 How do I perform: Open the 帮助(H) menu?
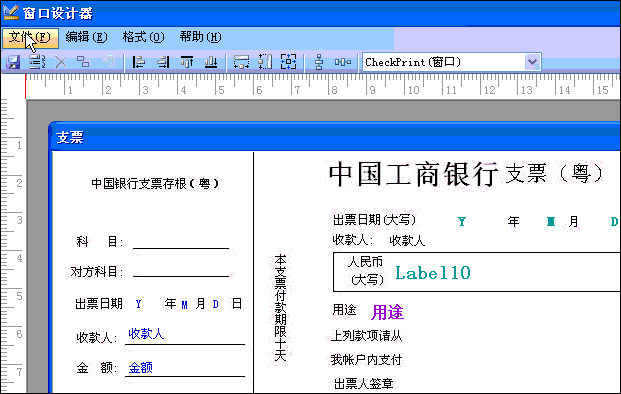[200, 37]
